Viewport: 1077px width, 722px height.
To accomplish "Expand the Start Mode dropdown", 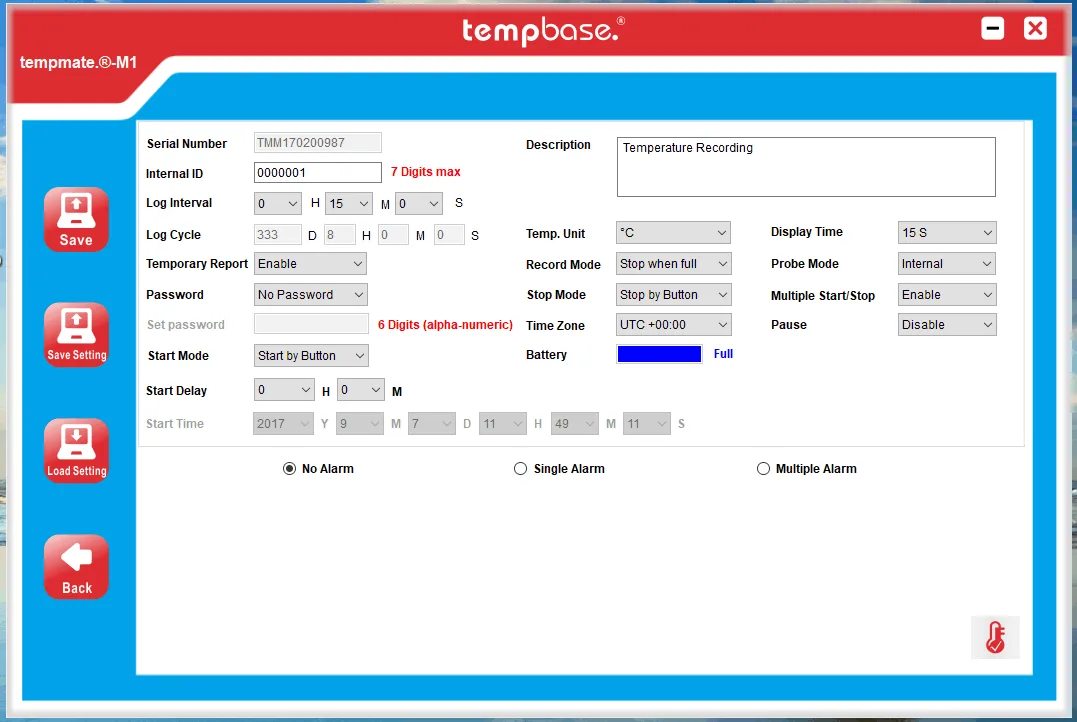I will [311, 356].
